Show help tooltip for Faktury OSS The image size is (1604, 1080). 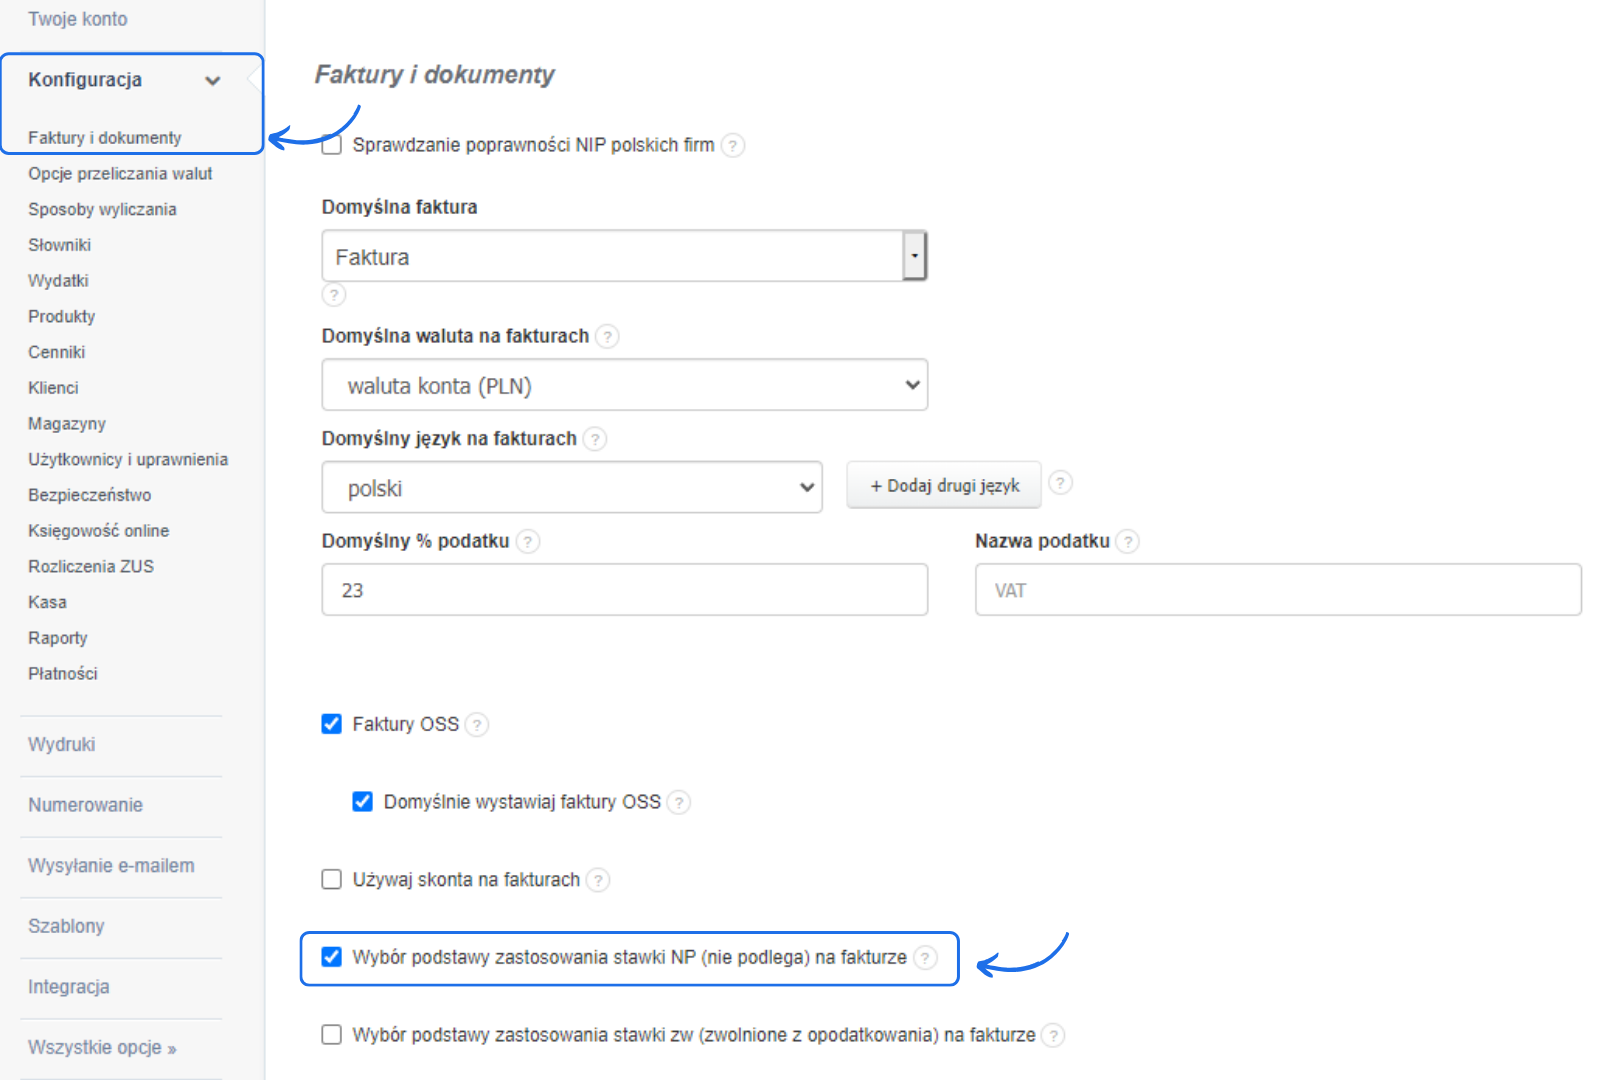pyautogui.click(x=477, y=725)
